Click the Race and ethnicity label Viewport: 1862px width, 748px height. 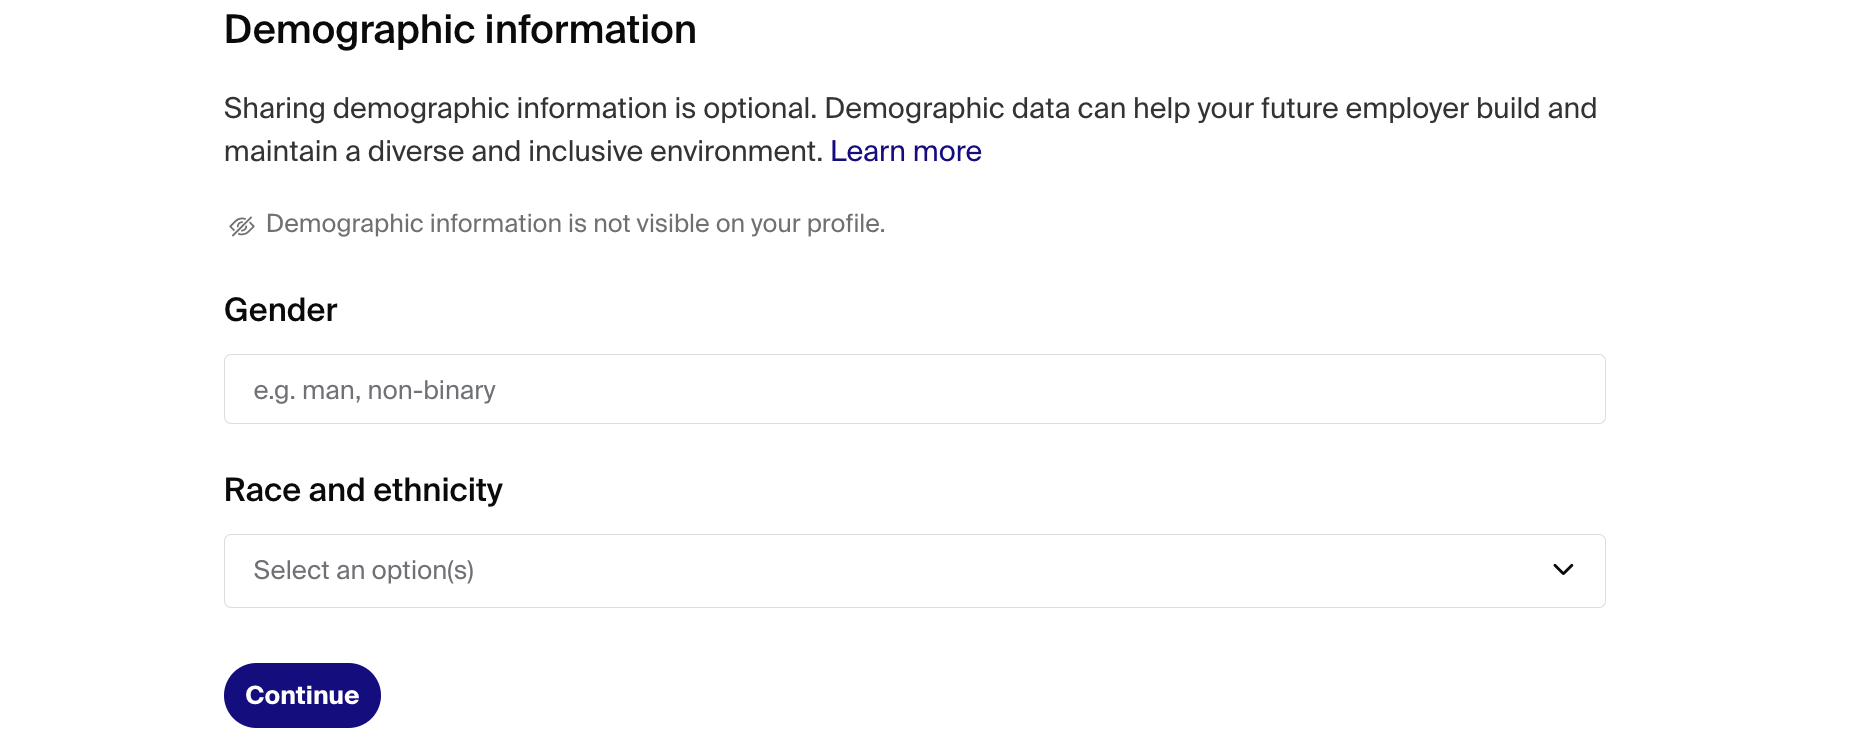(x=363, y=490)
